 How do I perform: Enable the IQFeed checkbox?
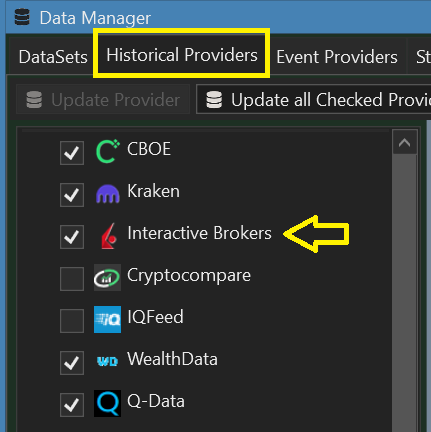click(x=72, y=321)
